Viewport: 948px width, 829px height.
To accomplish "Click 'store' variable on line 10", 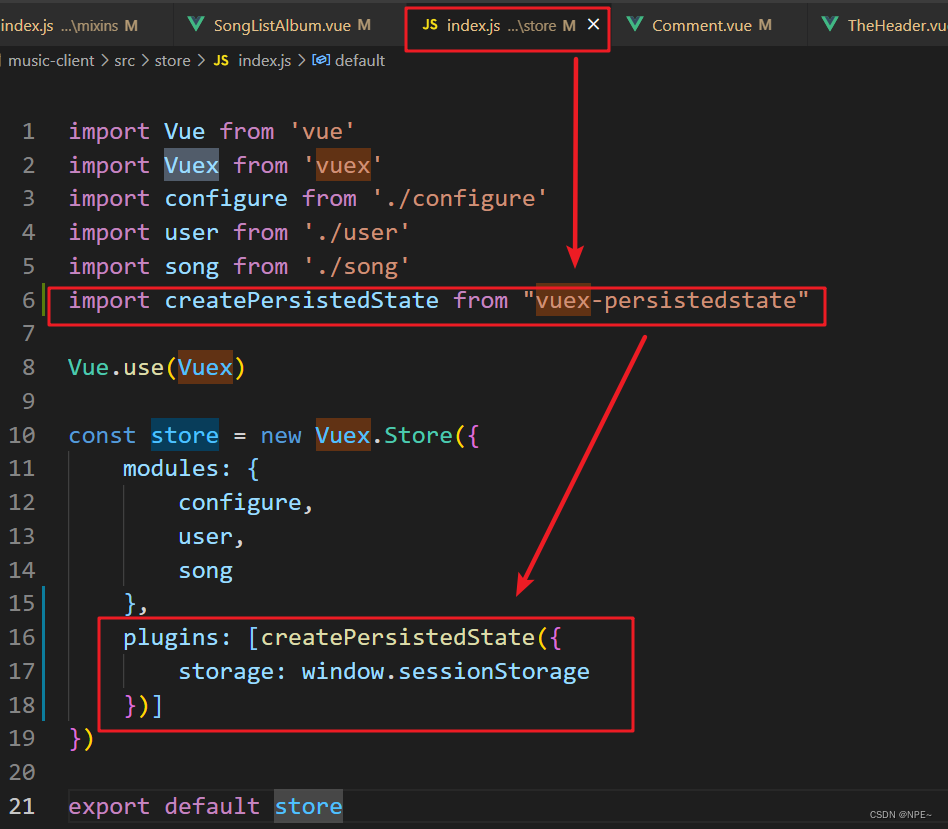I will tap(185, 435).
